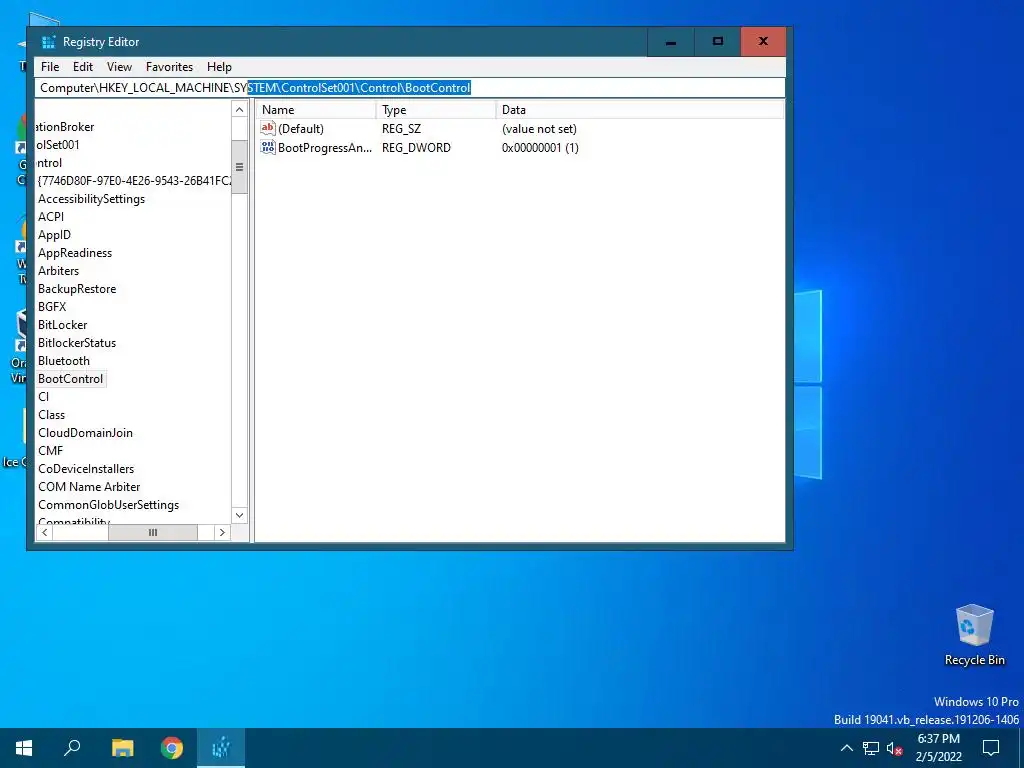Open File Explorer from the taskbar
The image size is (1024, 768).
coord(122,748)
